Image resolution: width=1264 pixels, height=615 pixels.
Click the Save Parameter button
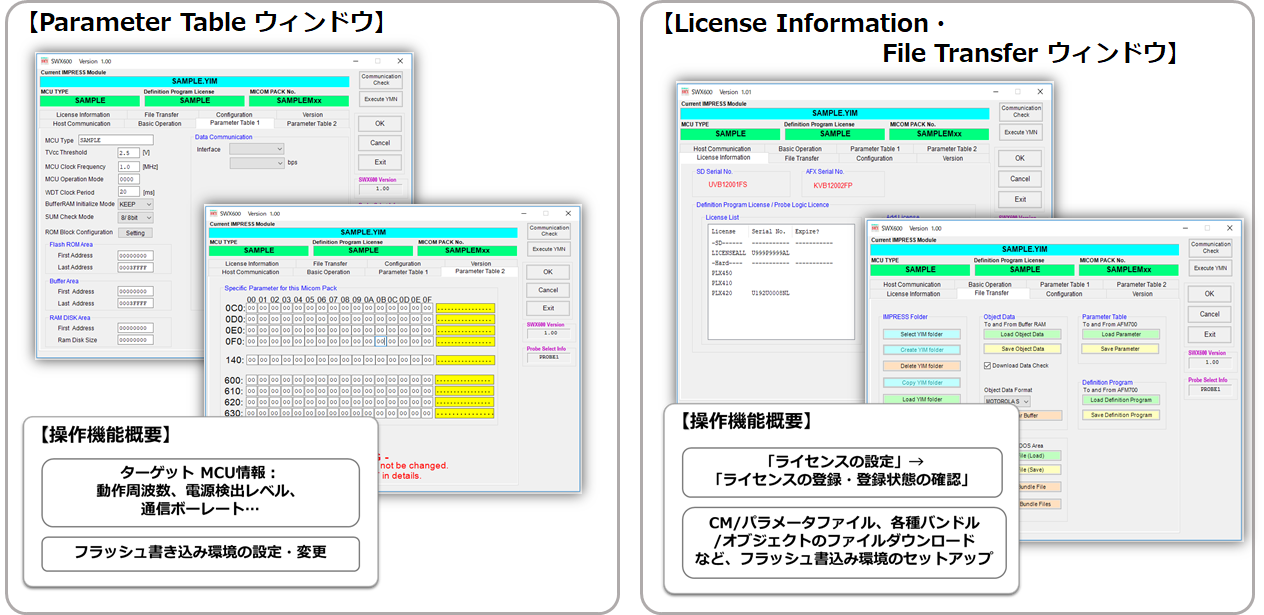1120,349
